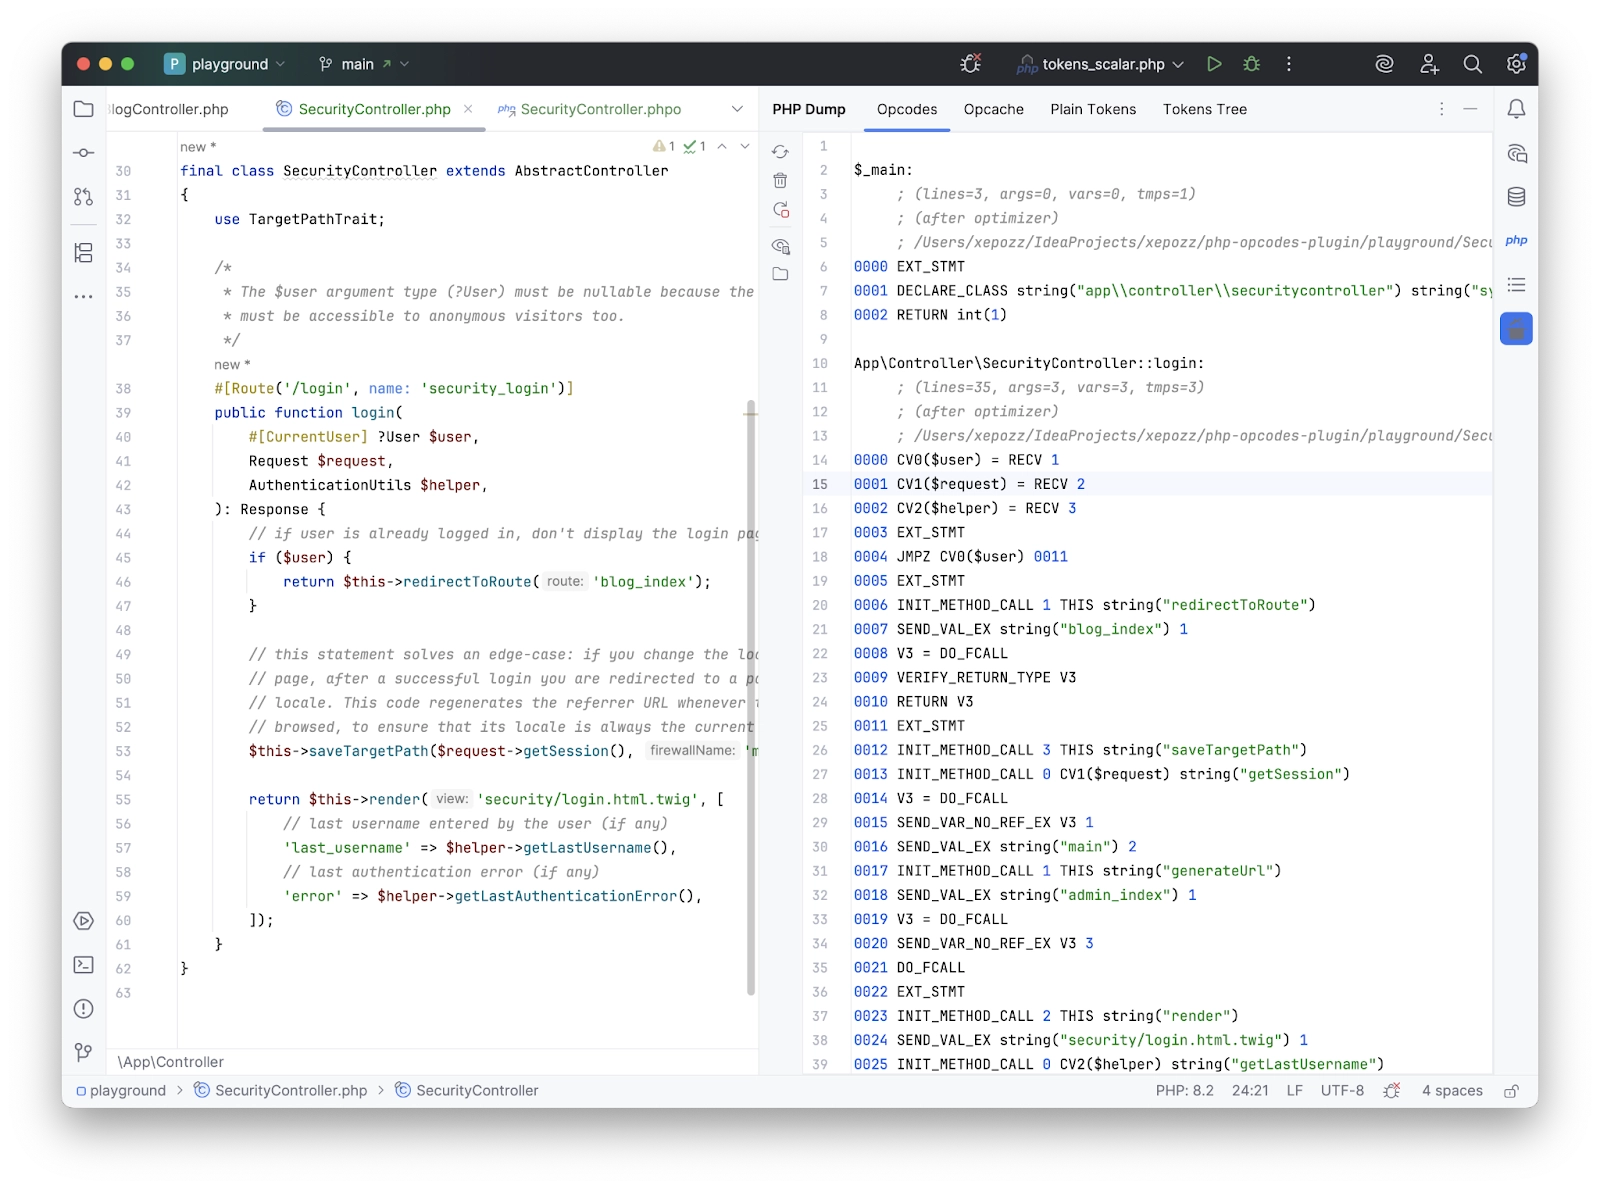The height and width of the screenshot is (1189, 1600).
Task: Open the built-in Terminal
Action: point(83,965)
